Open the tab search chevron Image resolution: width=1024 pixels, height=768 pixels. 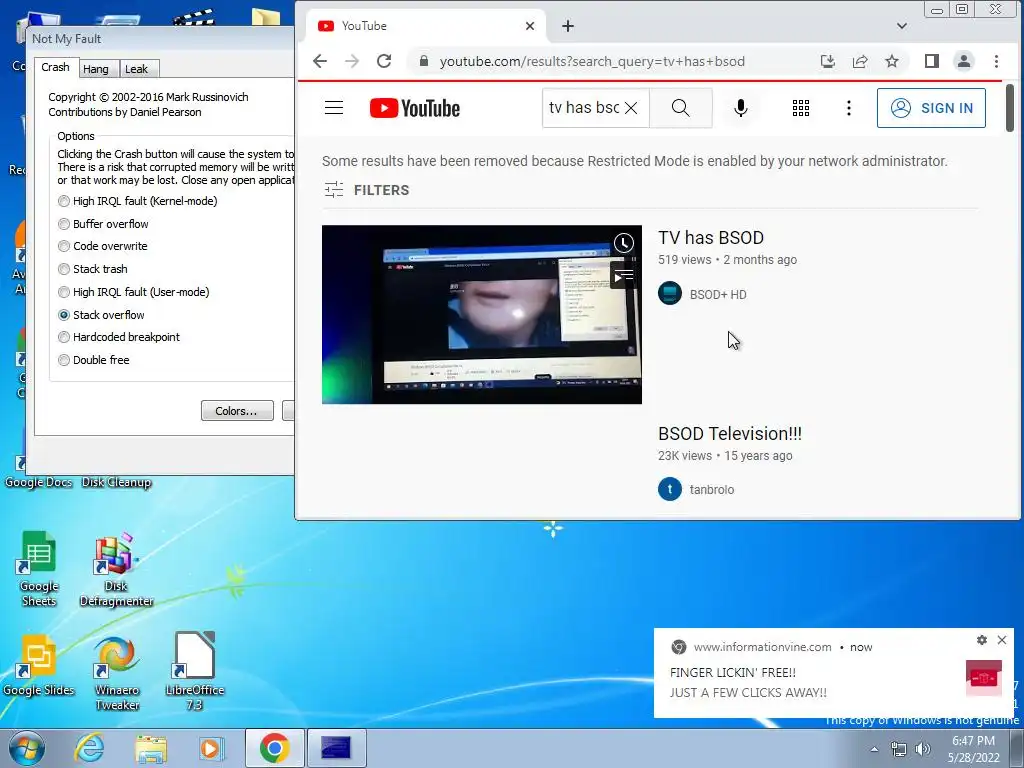pos(902,26)
